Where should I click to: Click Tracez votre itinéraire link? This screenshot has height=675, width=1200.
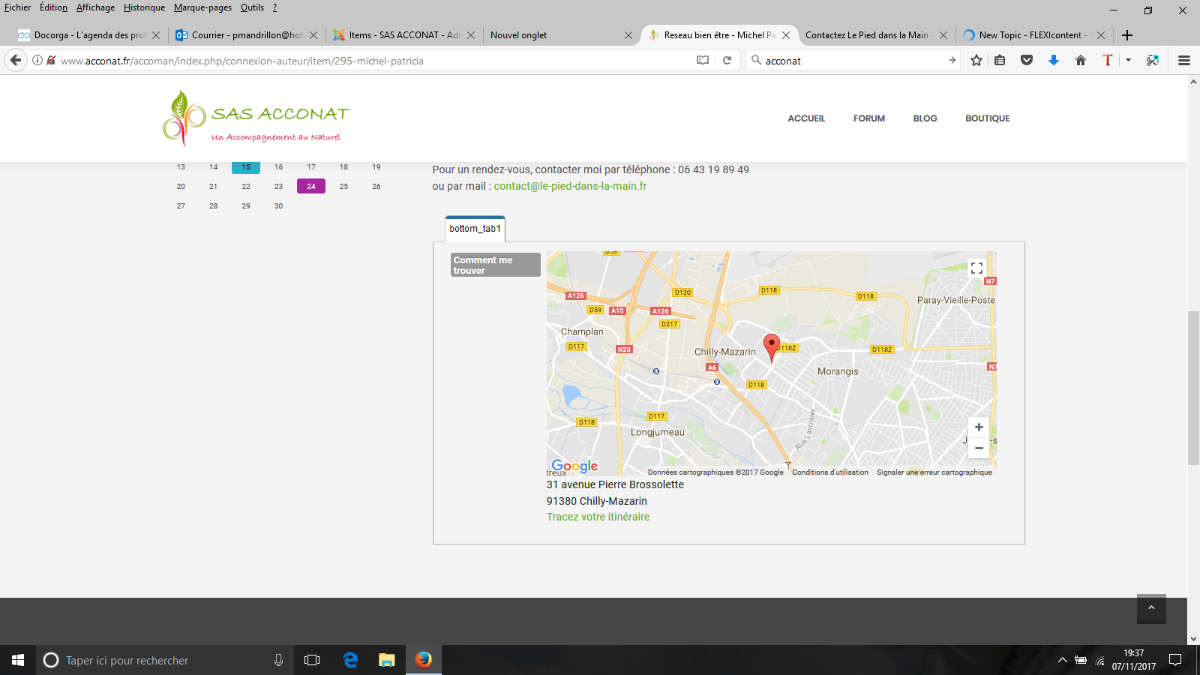coord(598,517)
